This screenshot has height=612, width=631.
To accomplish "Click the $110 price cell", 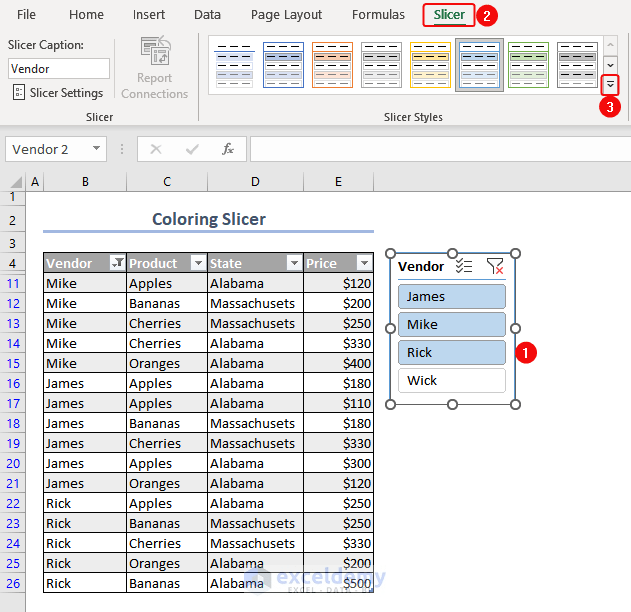I will click(338, 404).
